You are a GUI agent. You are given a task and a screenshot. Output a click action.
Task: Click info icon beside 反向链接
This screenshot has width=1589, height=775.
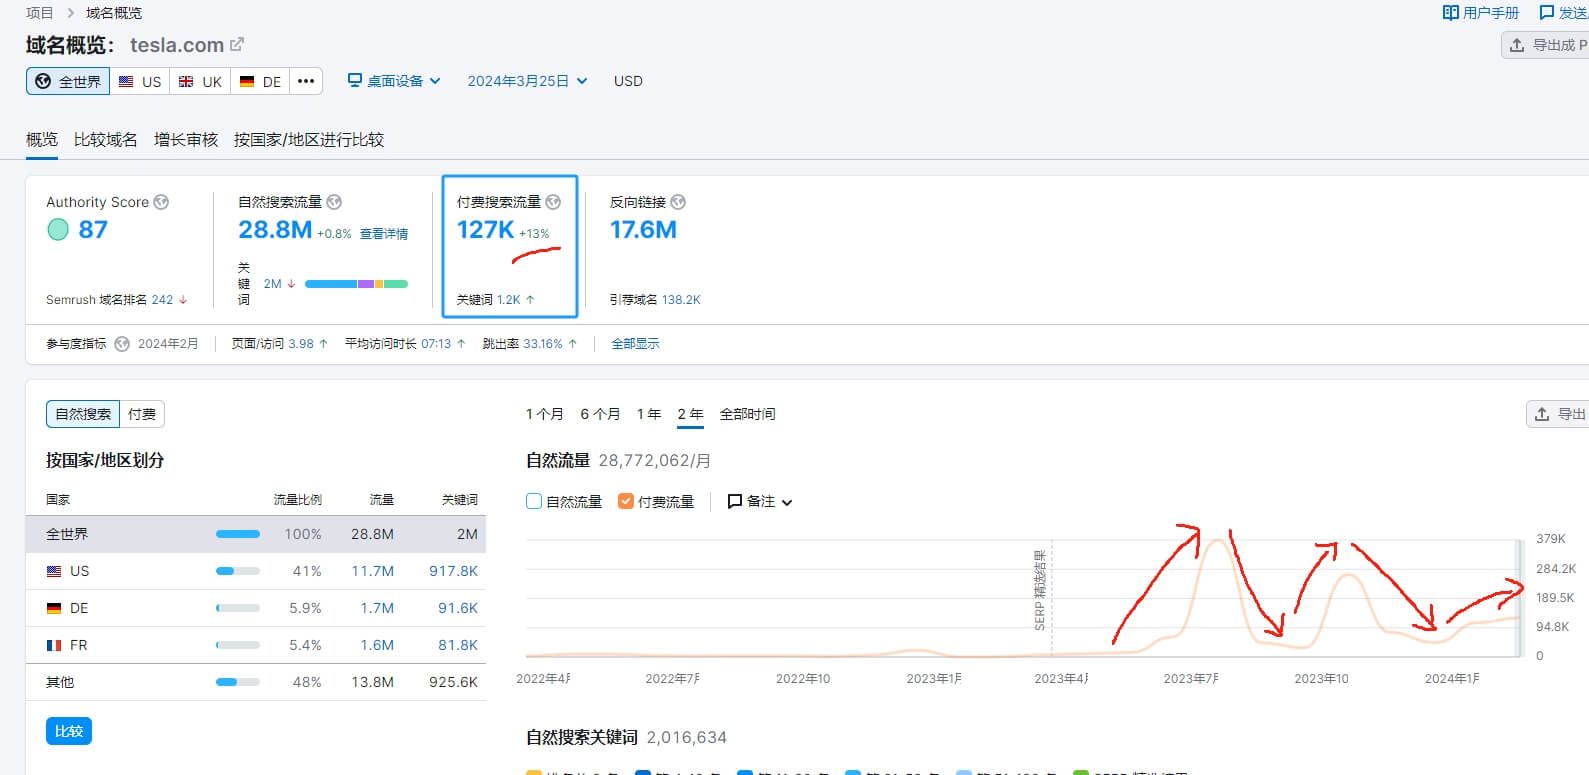[x=678, y=202]
